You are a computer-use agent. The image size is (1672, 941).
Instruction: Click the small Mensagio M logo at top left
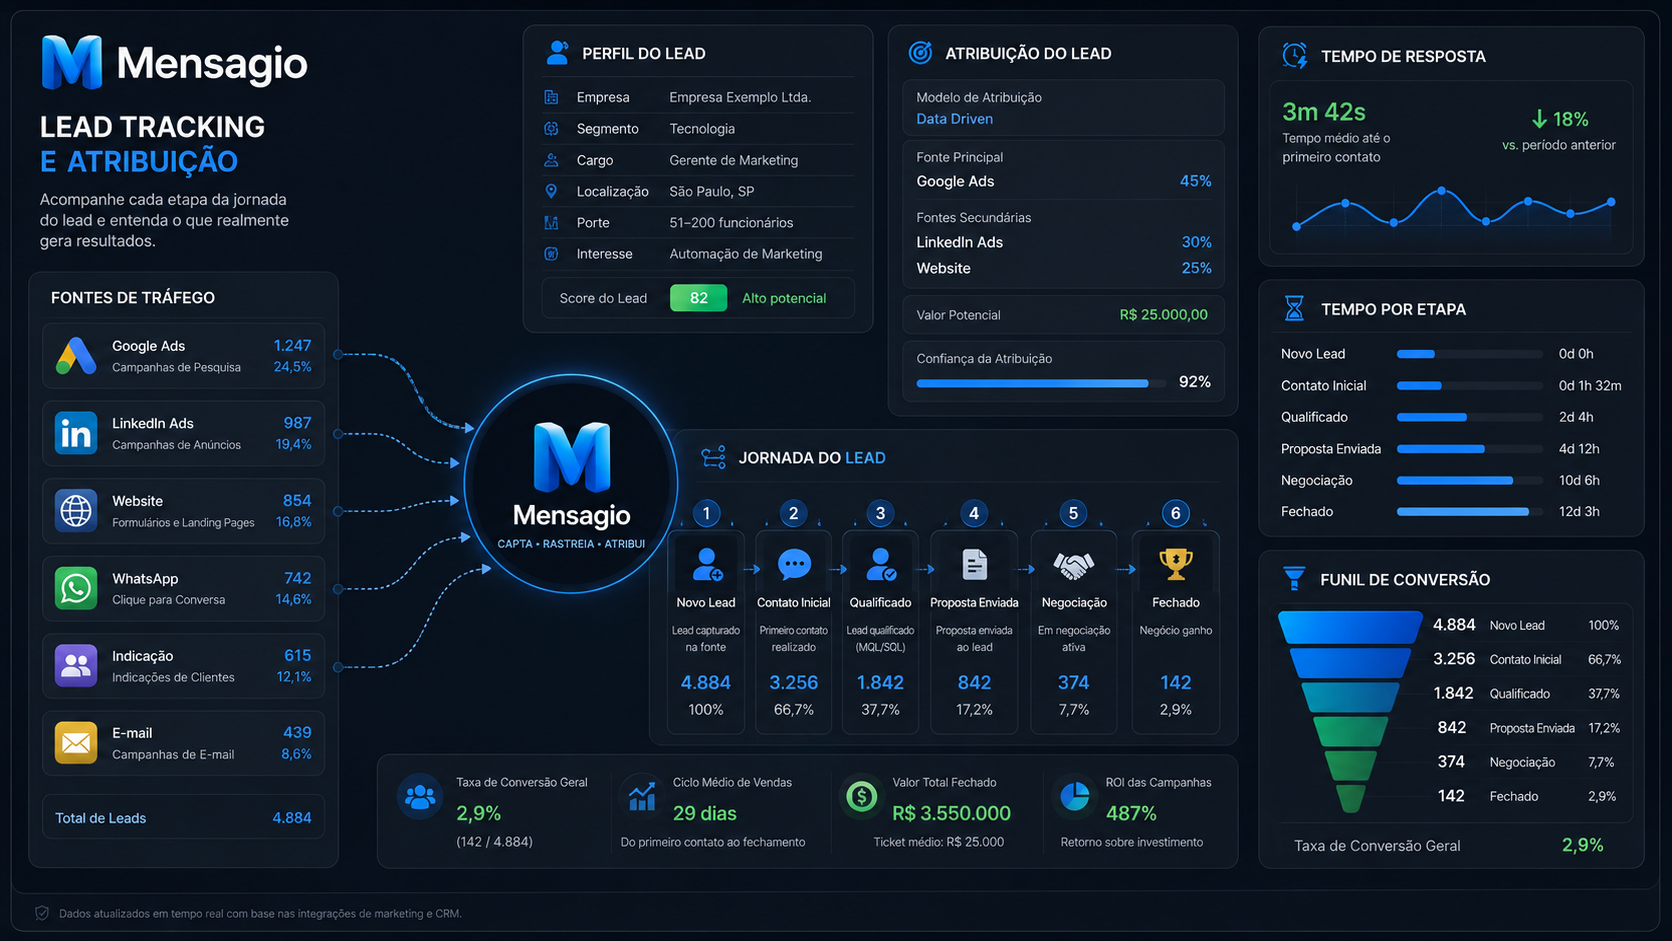[x=72, y=62]
